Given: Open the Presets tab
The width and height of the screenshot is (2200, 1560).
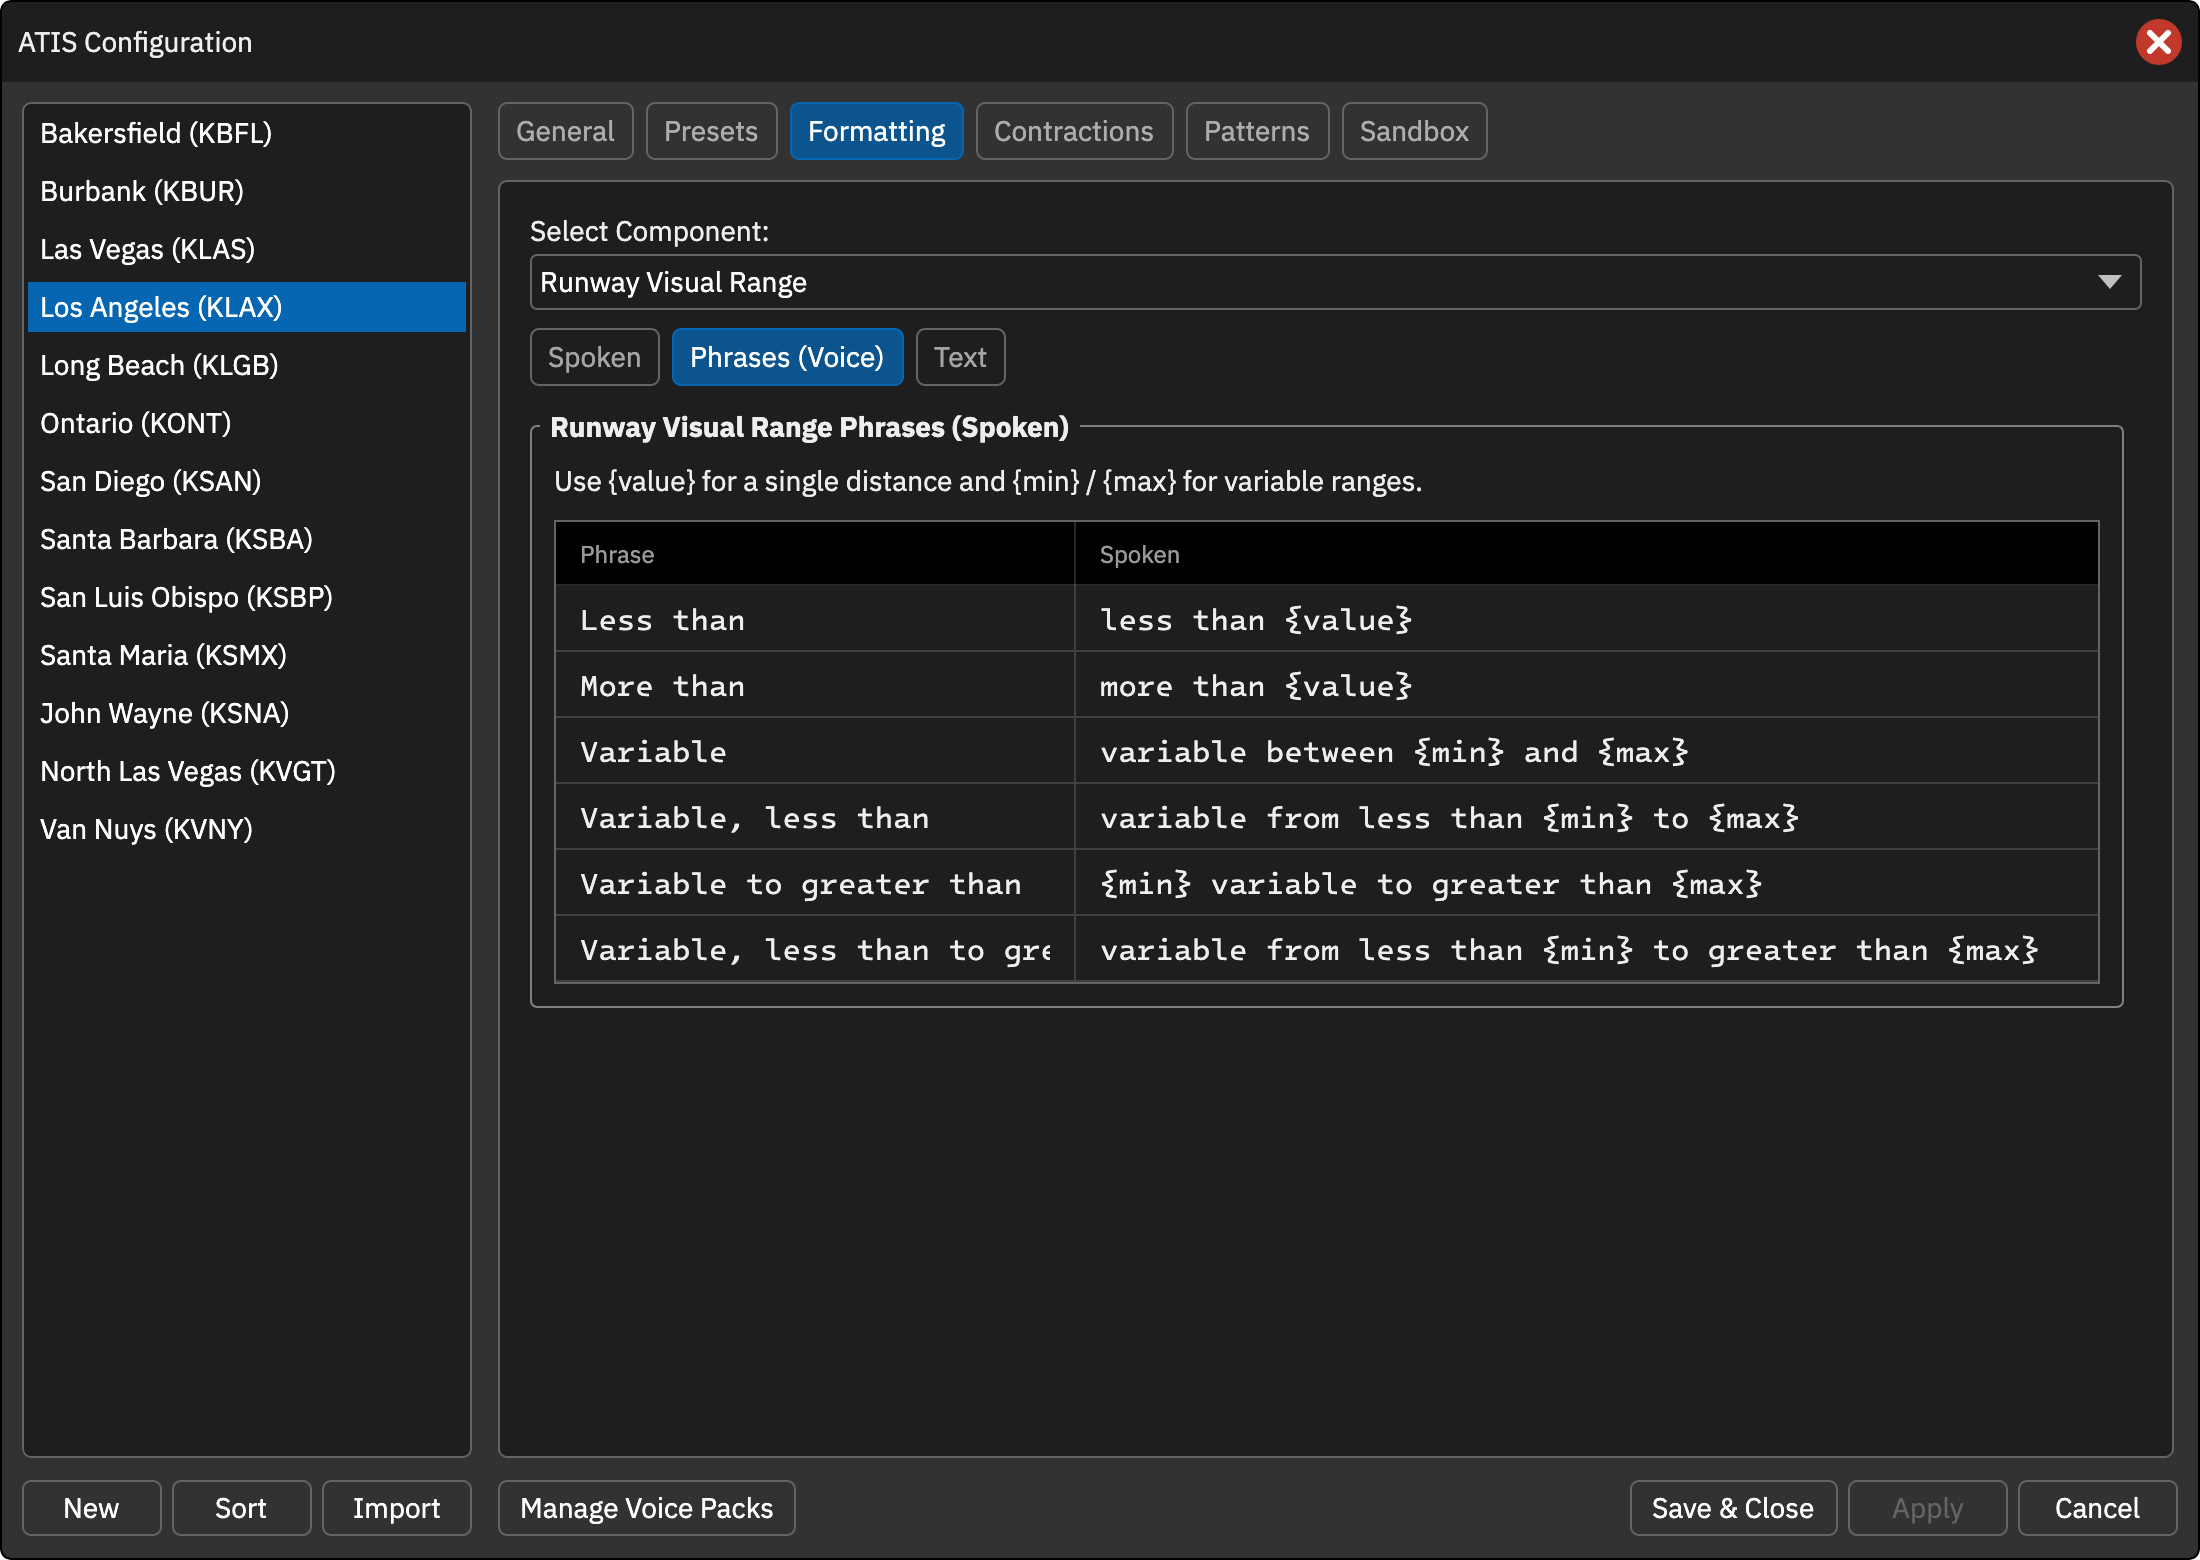Looking at the screenshot, I should 711,131.
